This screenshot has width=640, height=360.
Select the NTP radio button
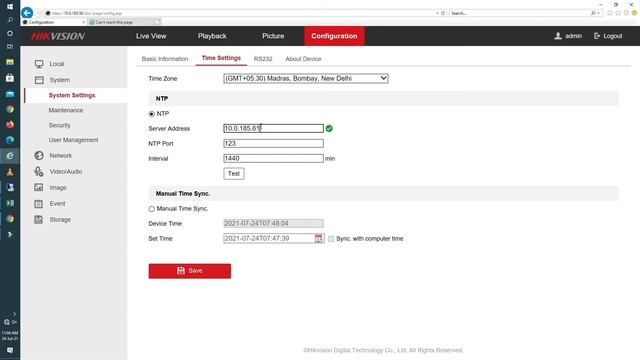pyautogui.click(x=152, y=114)
